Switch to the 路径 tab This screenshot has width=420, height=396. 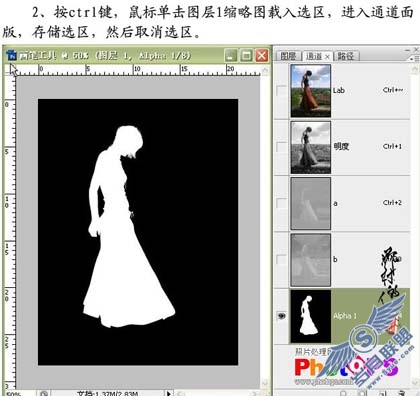tap(346, 56)
